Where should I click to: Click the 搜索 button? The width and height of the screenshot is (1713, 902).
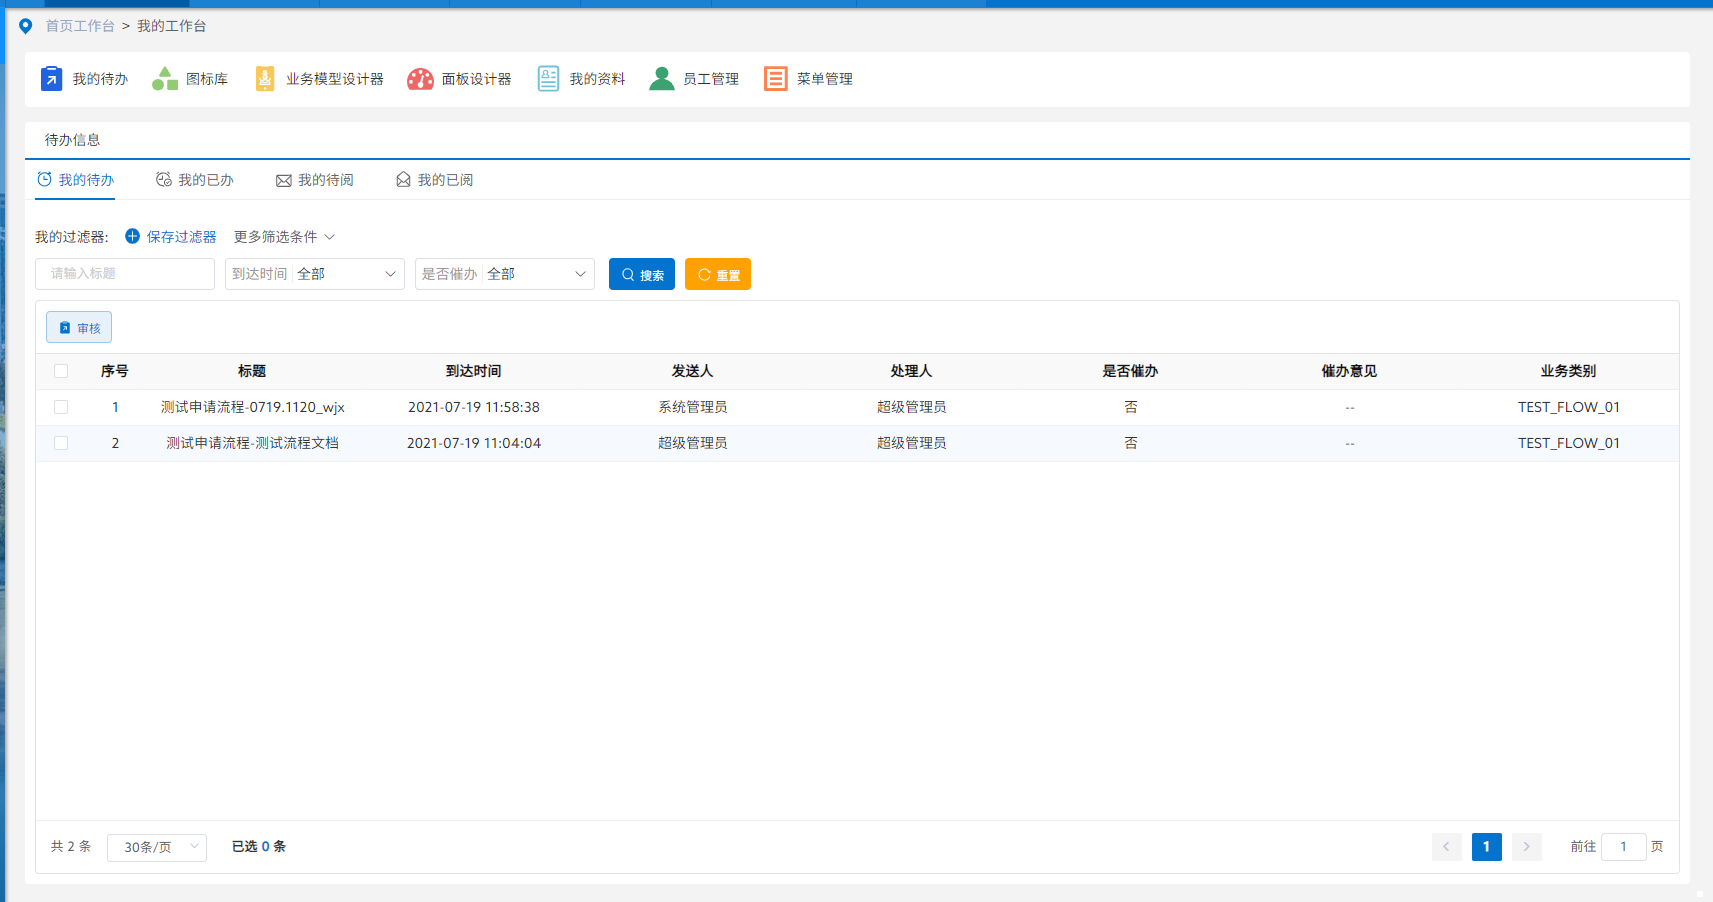pyautogui.click(x=642, y=274)
